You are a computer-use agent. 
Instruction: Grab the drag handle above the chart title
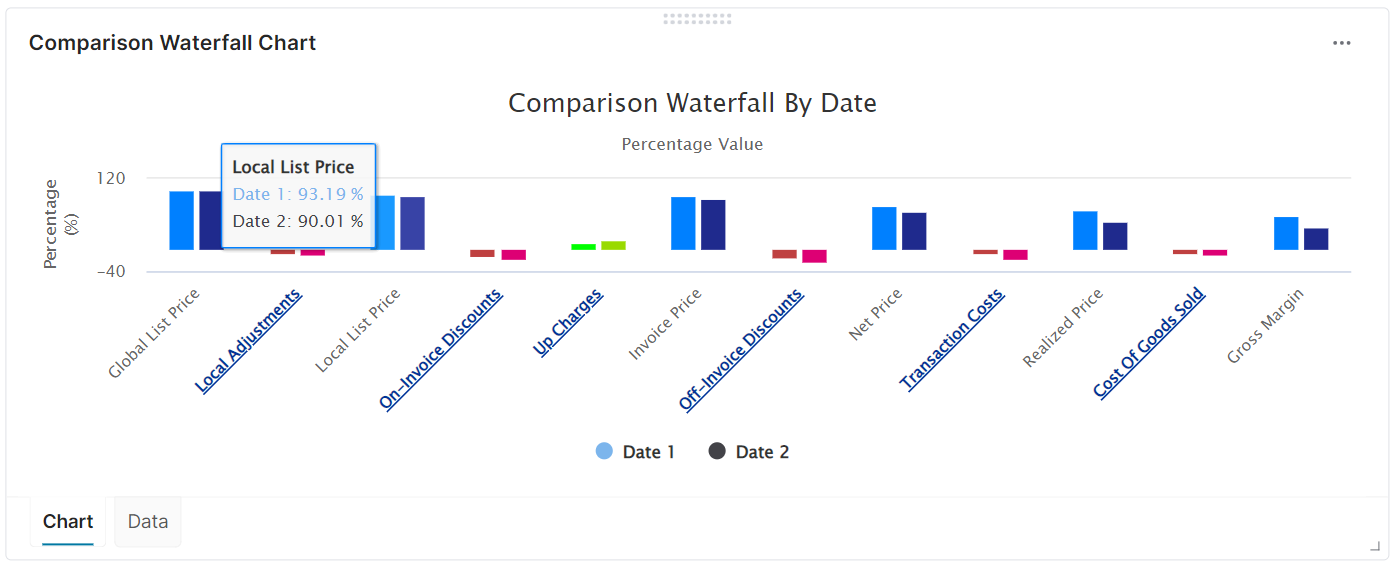coord(697,18)
